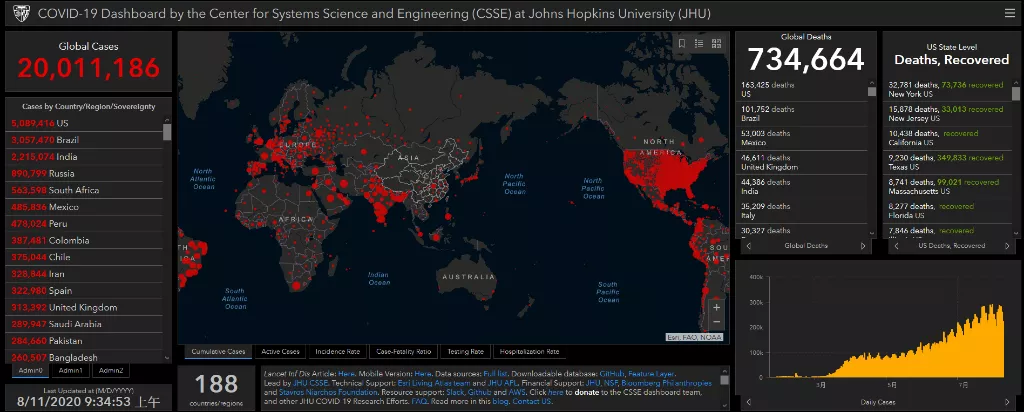Viewport: 1024px width, 412px height.
Task: Select Peru row in country cases list
Action: pyautogui.click(x=86, y=224)
